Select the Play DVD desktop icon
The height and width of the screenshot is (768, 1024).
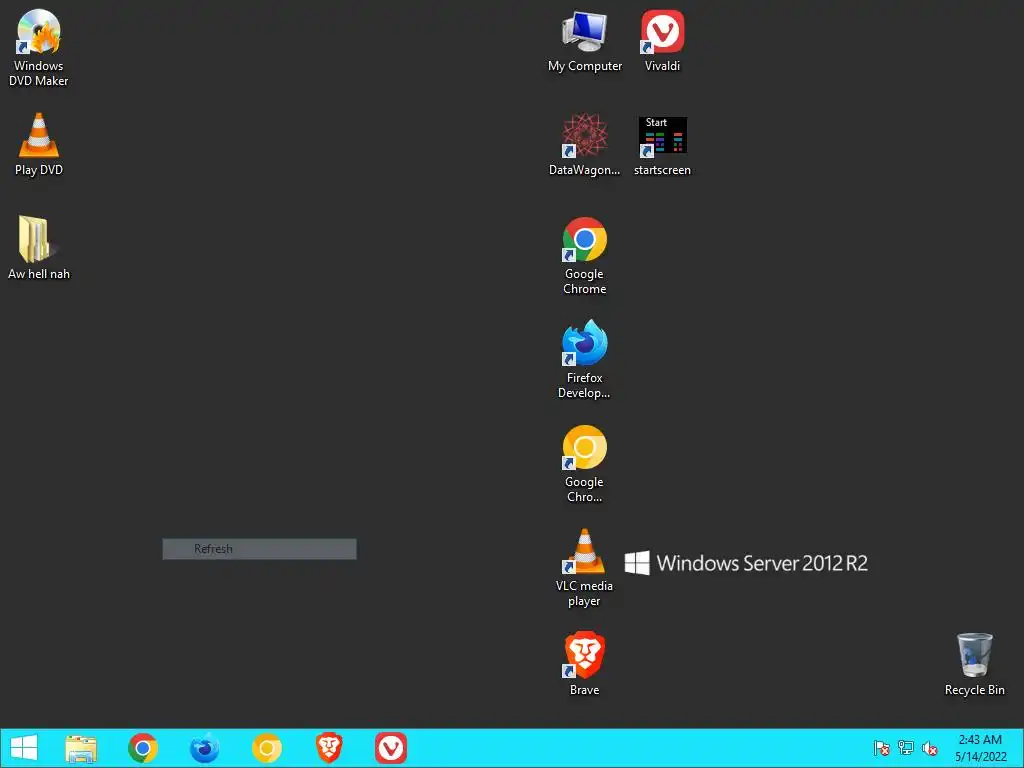[39, 144]
